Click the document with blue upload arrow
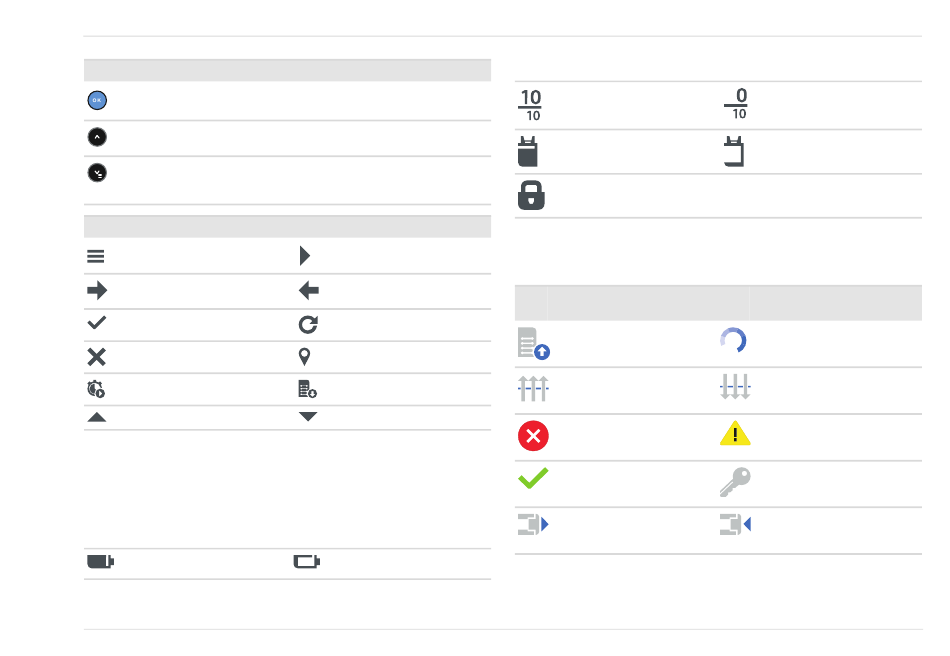 tap(534, 343)
